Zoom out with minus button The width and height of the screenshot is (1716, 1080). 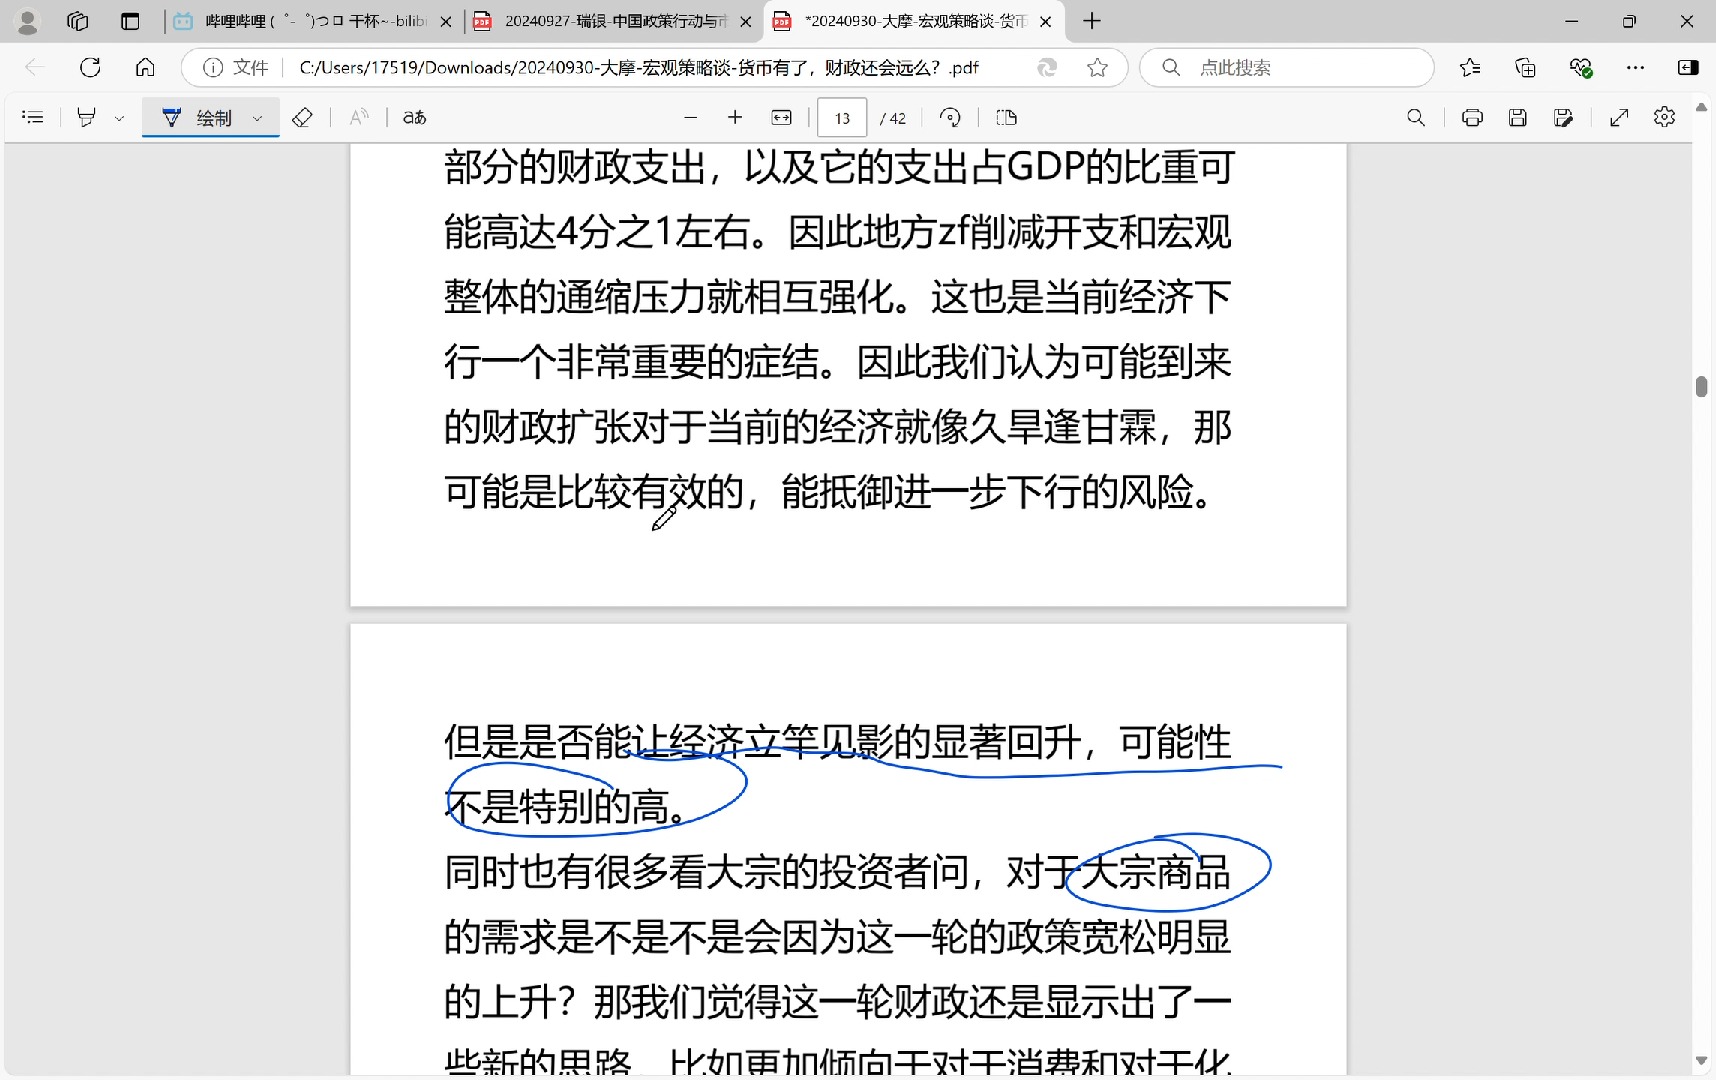[x=690, y=118]
